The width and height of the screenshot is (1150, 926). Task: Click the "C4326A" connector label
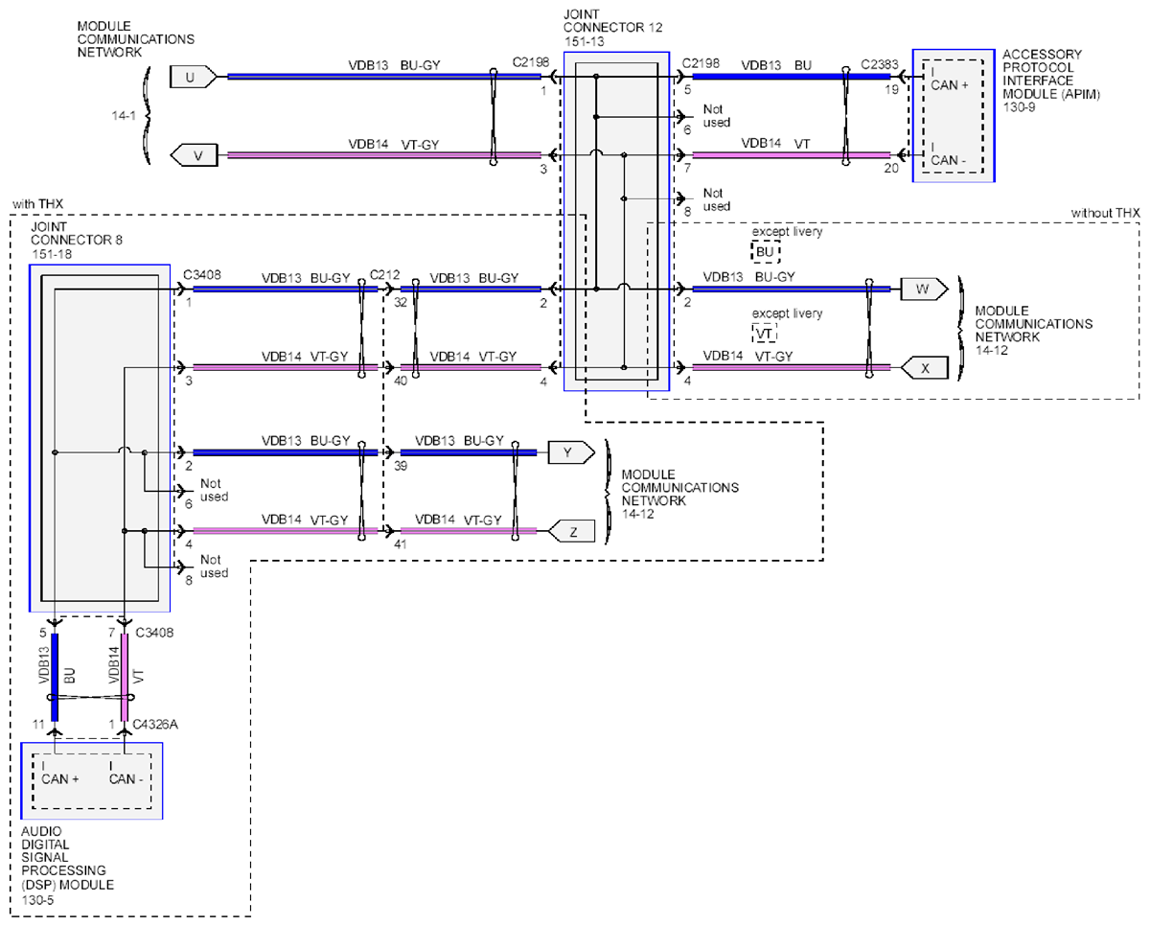pyautogui.click(x=155, y=724)
